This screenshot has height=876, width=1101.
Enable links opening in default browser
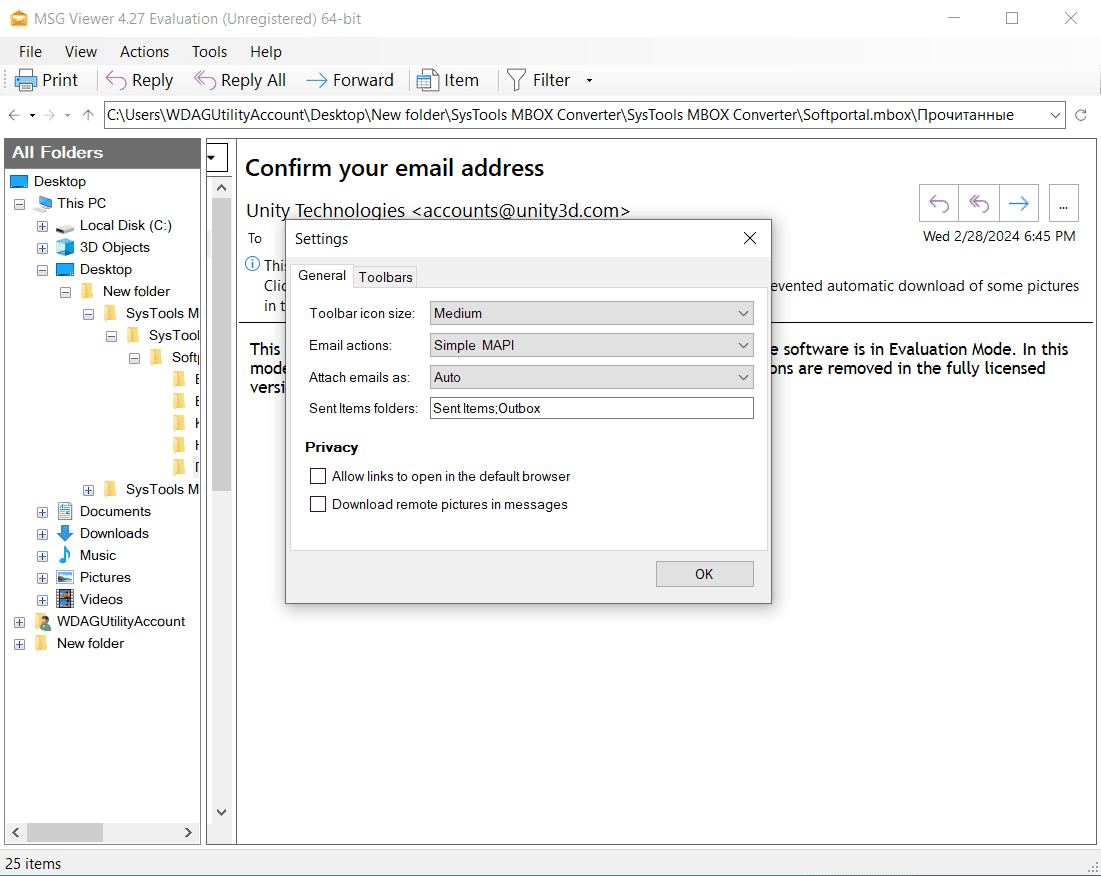(x=318, y=477)
